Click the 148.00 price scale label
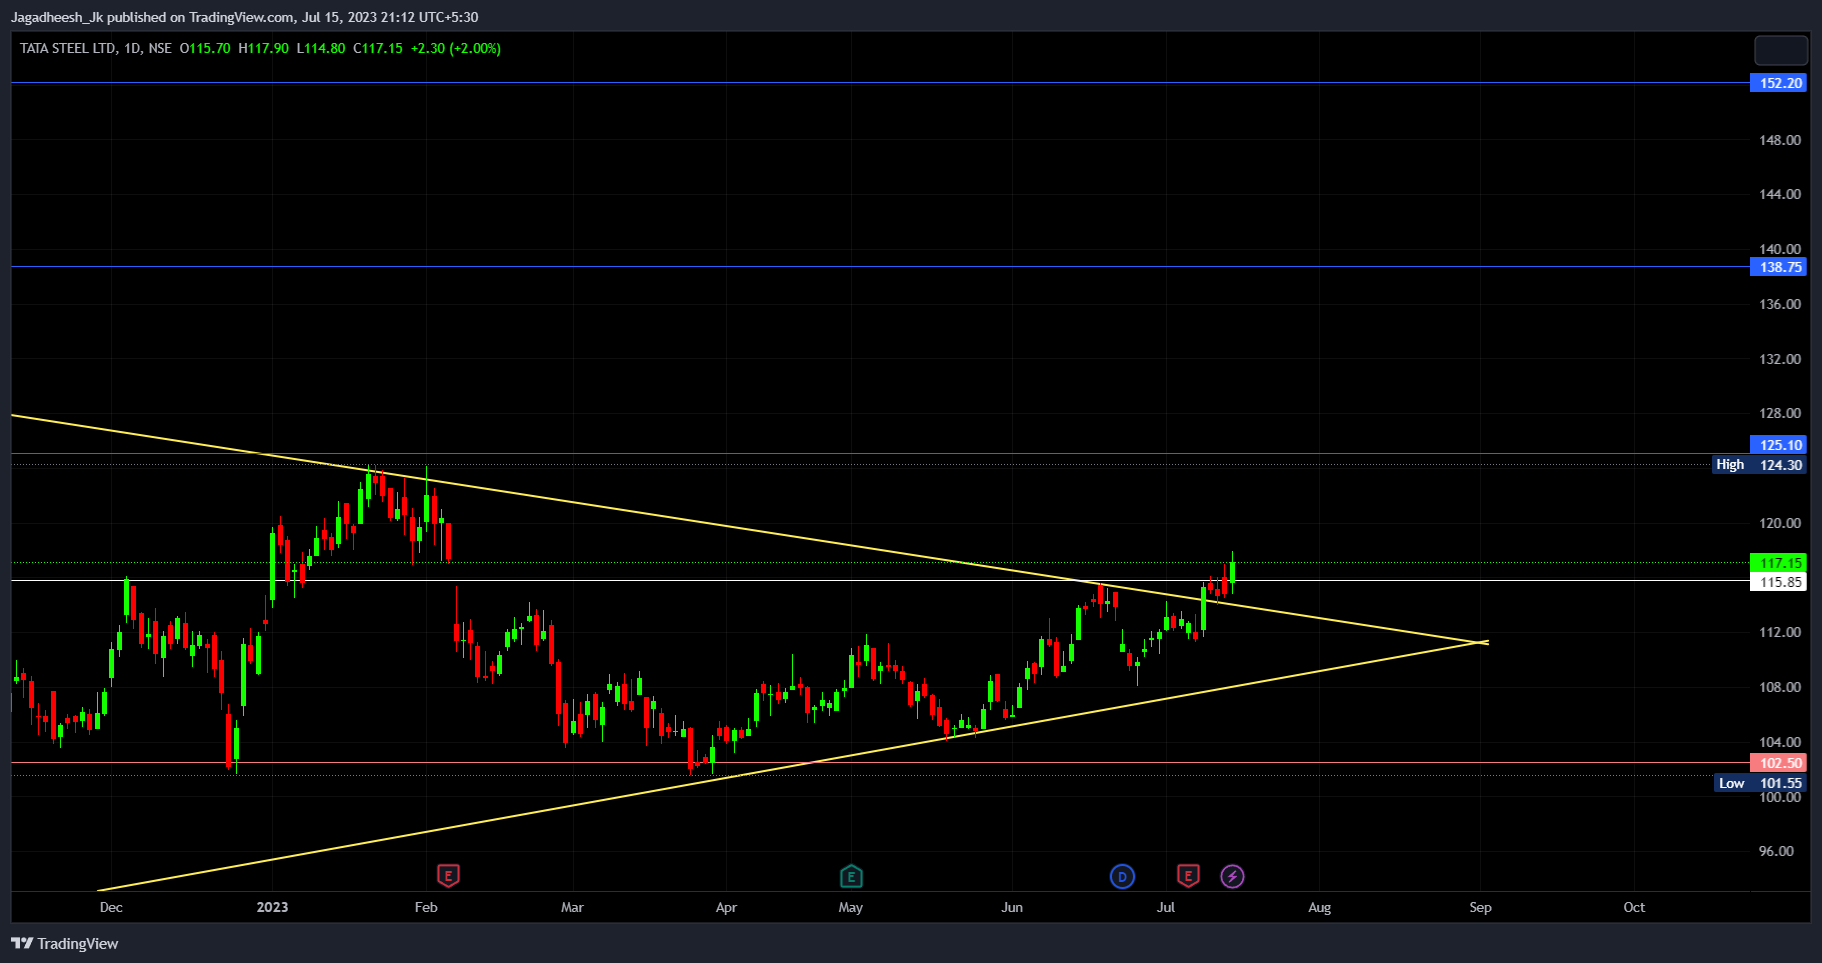The image size is (1822, 963). coord(1780,140)
